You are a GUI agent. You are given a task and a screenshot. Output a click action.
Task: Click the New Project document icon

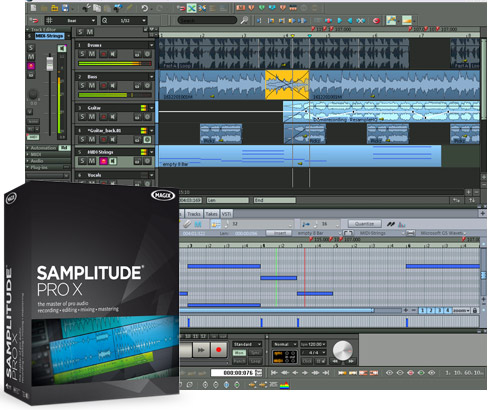(33, 7)
